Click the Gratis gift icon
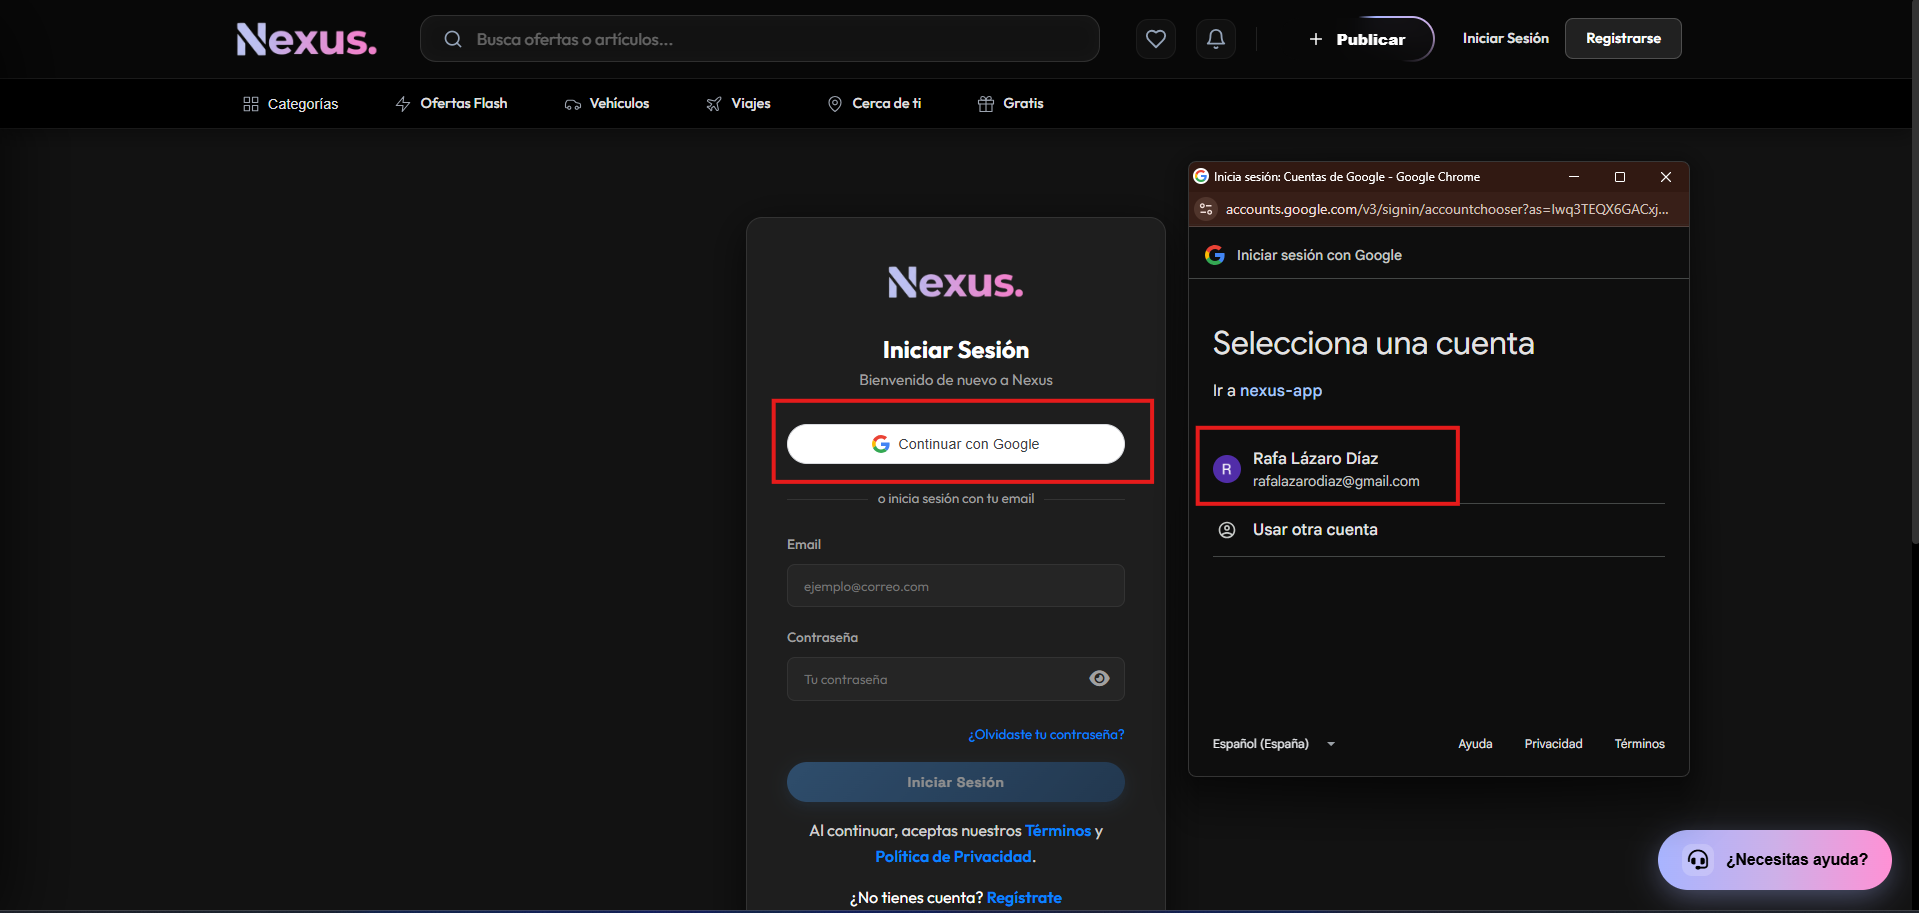The width and height of the screenshot is (1919, 913). tap(986, 104)
